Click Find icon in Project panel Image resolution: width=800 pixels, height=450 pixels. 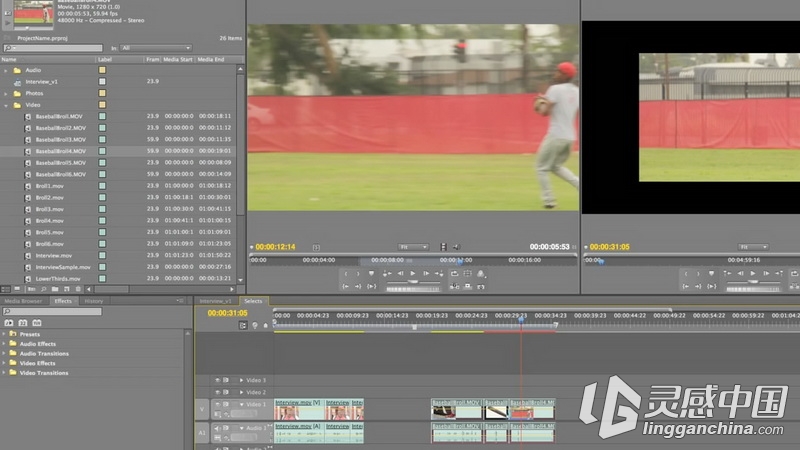point(44,289)
